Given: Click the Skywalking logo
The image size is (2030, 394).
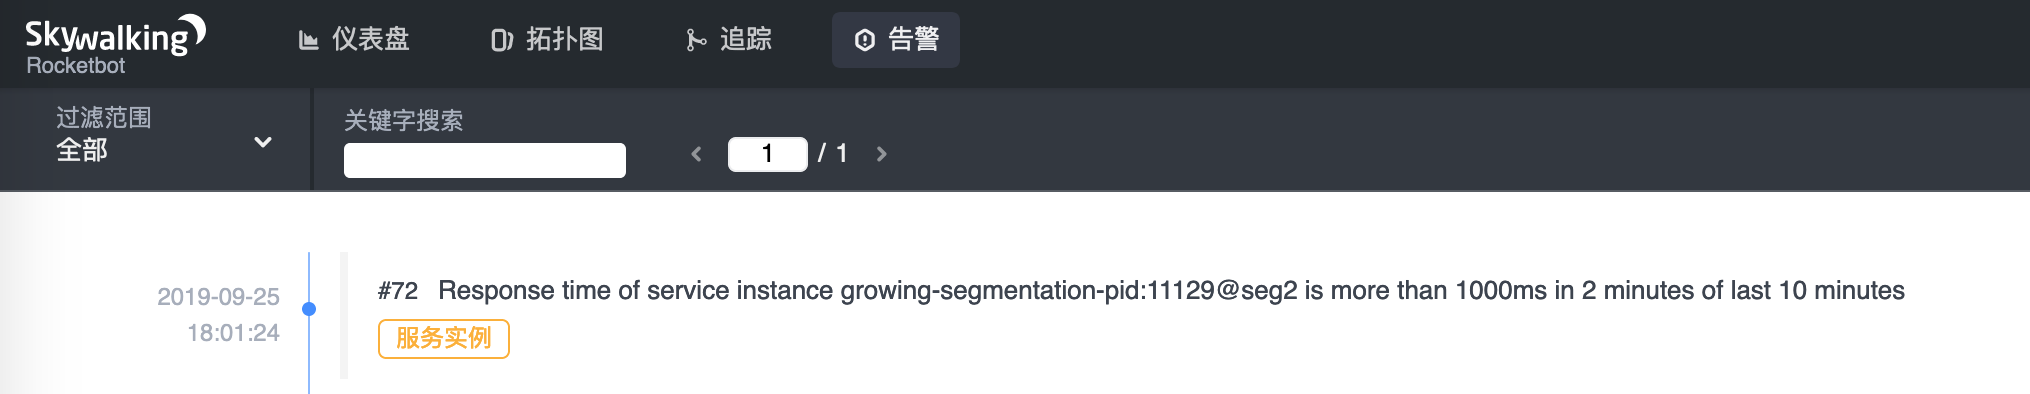Looking at the screenshot, I should pos(115,35).
